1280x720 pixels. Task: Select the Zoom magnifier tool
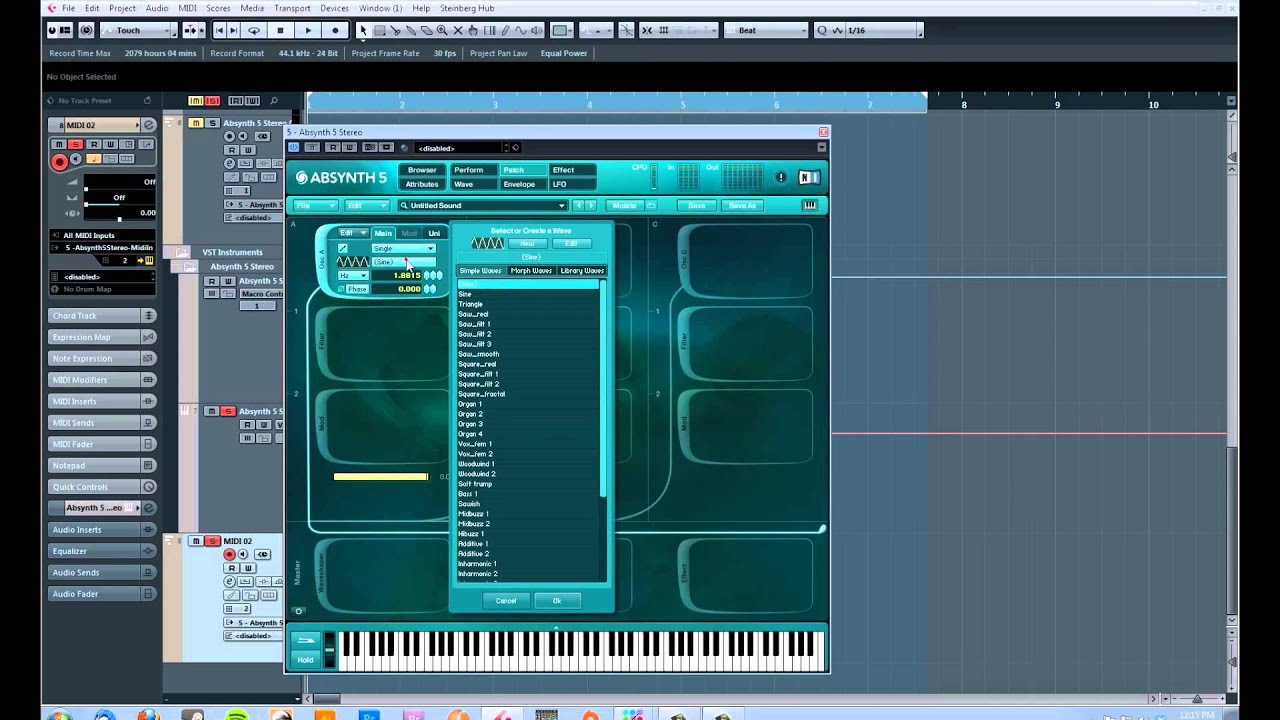[442, 31]
